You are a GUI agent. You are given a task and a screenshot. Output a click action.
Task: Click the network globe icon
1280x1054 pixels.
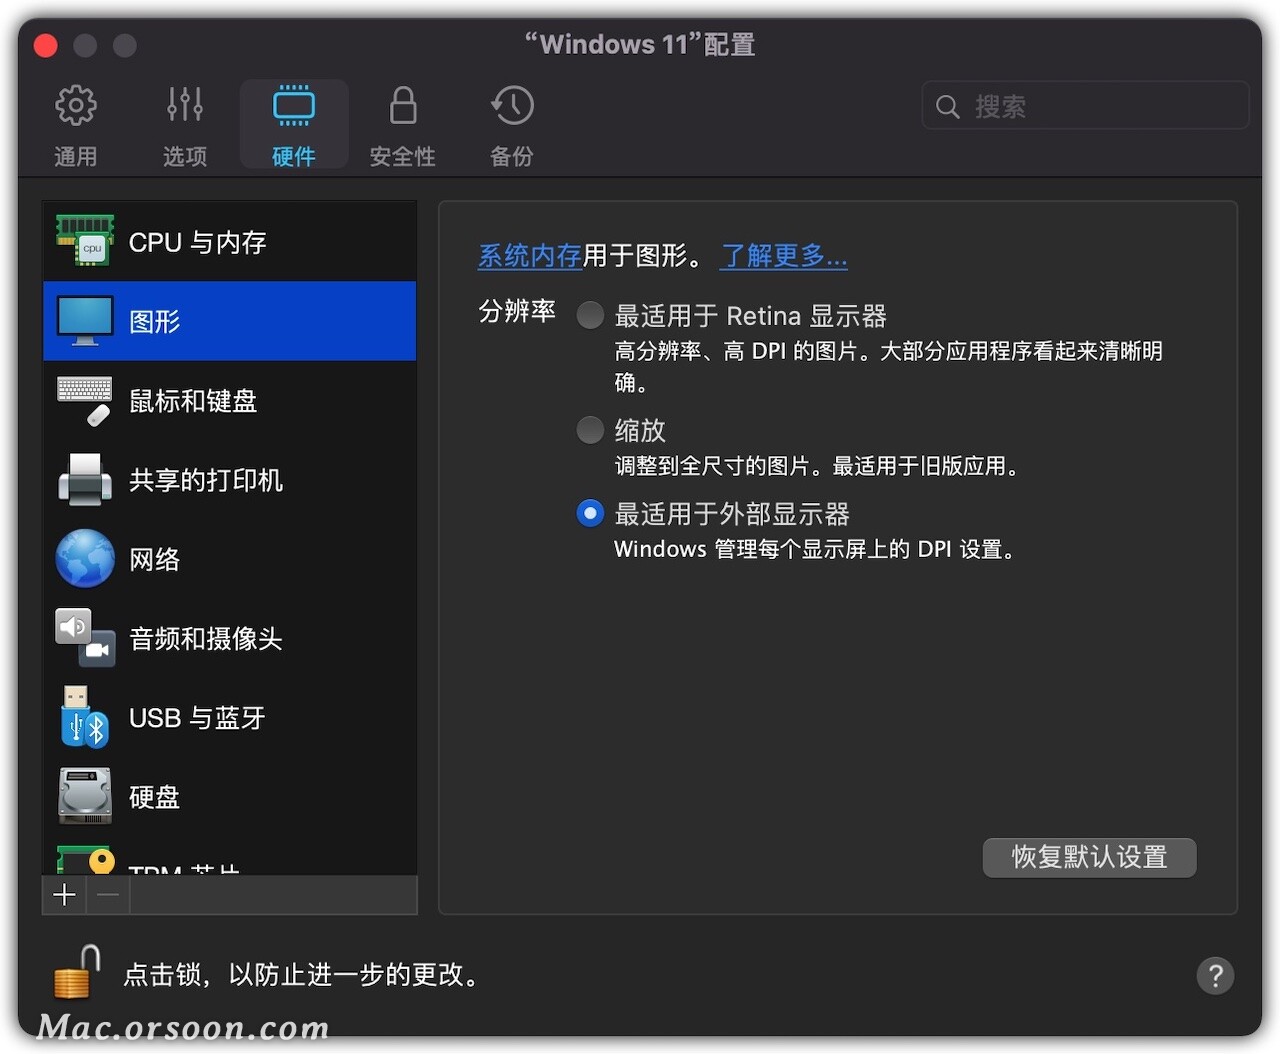pyautogui.click(x=85, y=558)
